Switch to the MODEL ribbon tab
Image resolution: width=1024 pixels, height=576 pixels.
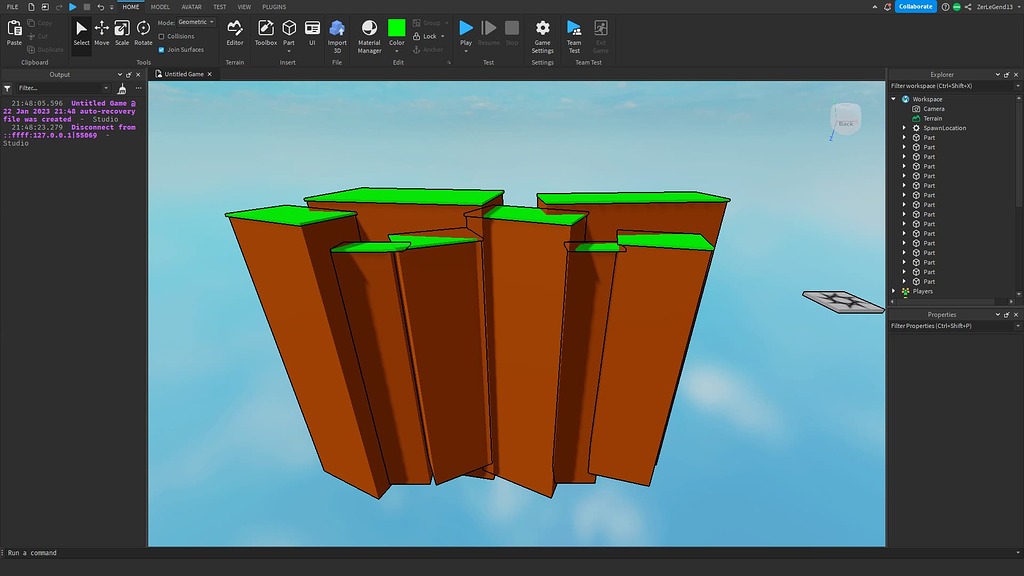pyautogui.click(x=160, y=7)
